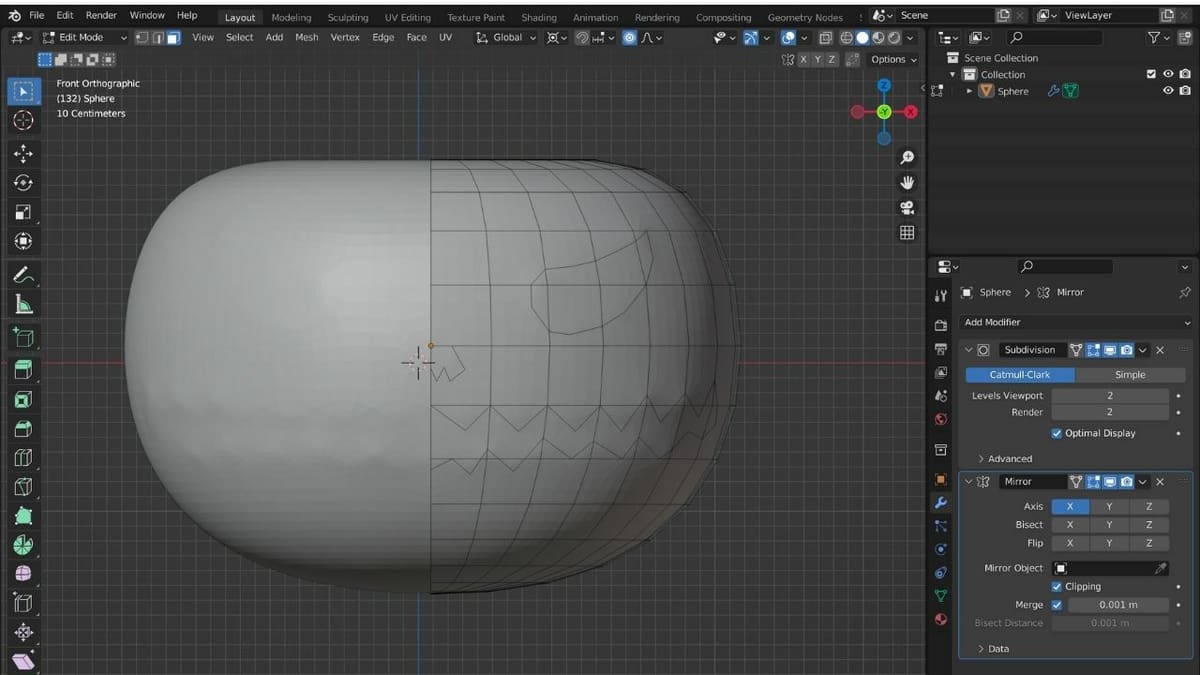The image size is (1200, 675).
Task: Adjust the Levels Viewport value field
Action: pyautogui.click(x=1109, y=396)
